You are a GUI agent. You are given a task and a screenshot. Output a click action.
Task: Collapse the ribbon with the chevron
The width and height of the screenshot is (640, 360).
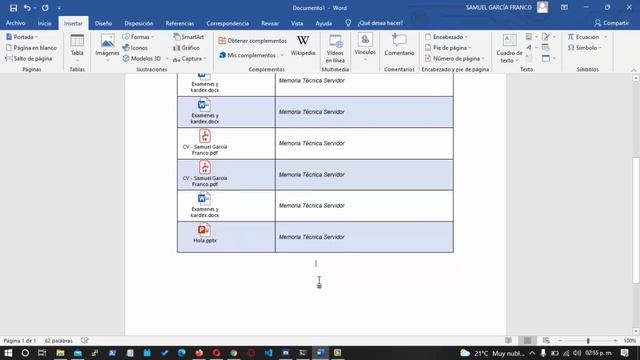pos(633,70)
